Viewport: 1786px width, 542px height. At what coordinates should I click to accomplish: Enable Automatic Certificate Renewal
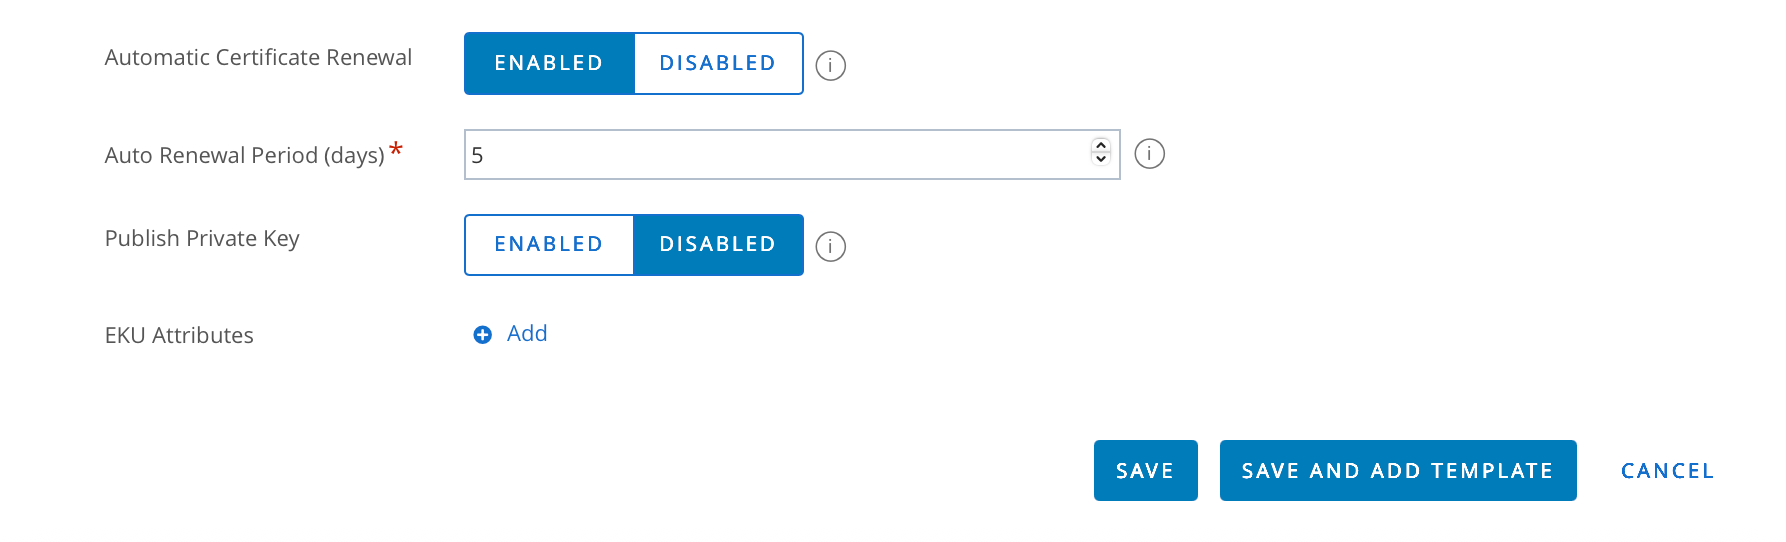point(549,63)
